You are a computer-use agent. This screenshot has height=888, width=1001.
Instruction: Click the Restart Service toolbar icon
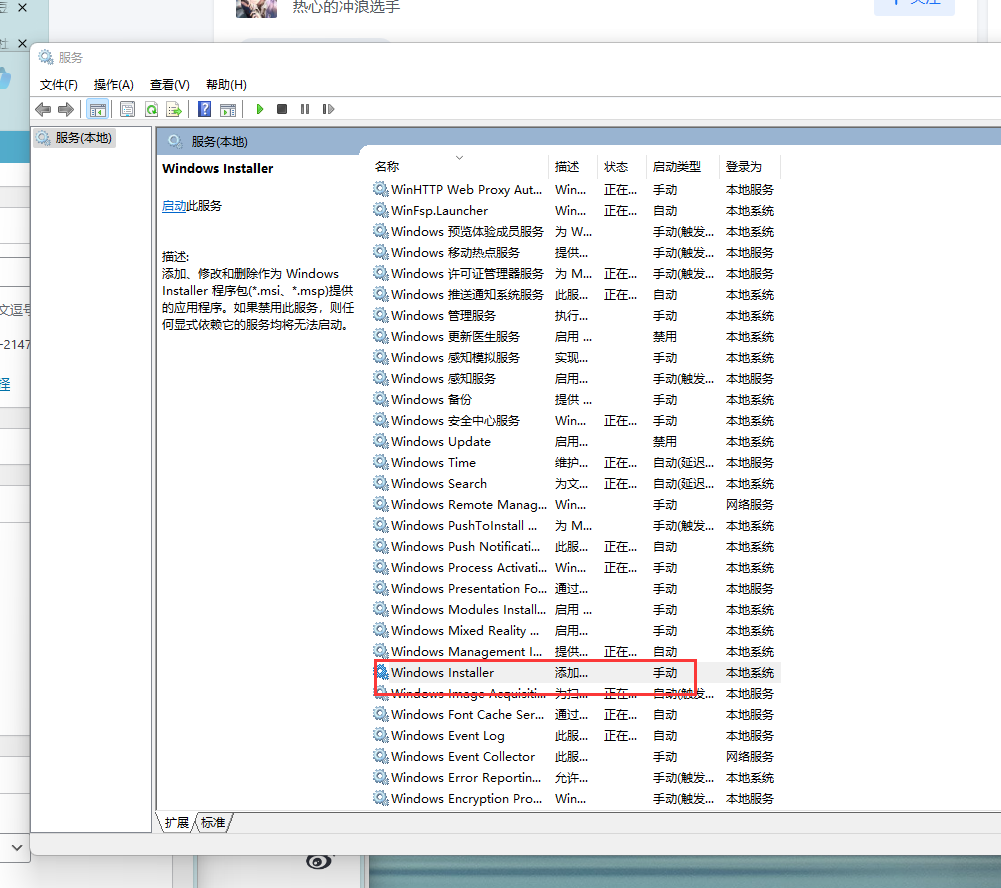328,109
